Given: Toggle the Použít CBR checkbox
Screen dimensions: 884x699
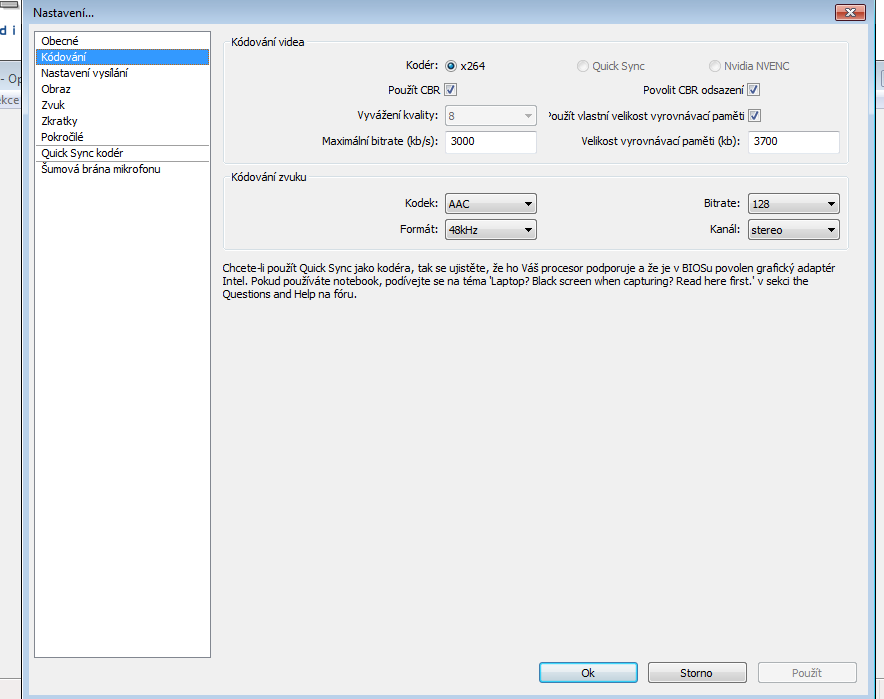Looking at the screenshot, I should pos(451,91).
